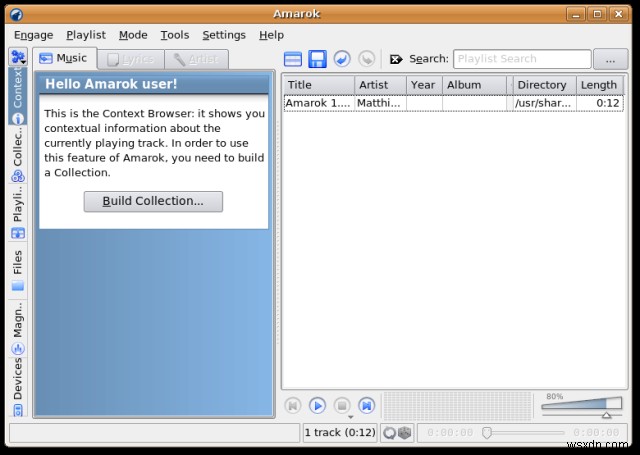Clear the playlist using toolbar icon
The image size is (640, 455).
[293, 59]
